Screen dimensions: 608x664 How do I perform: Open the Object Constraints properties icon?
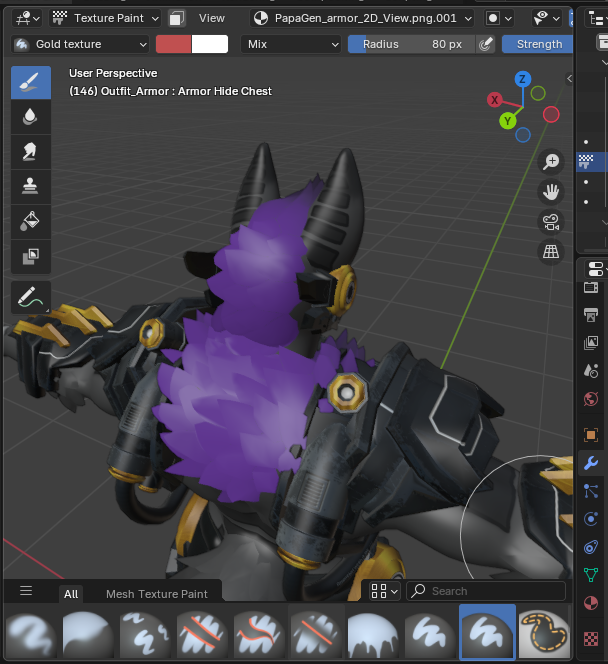point(591,547)
